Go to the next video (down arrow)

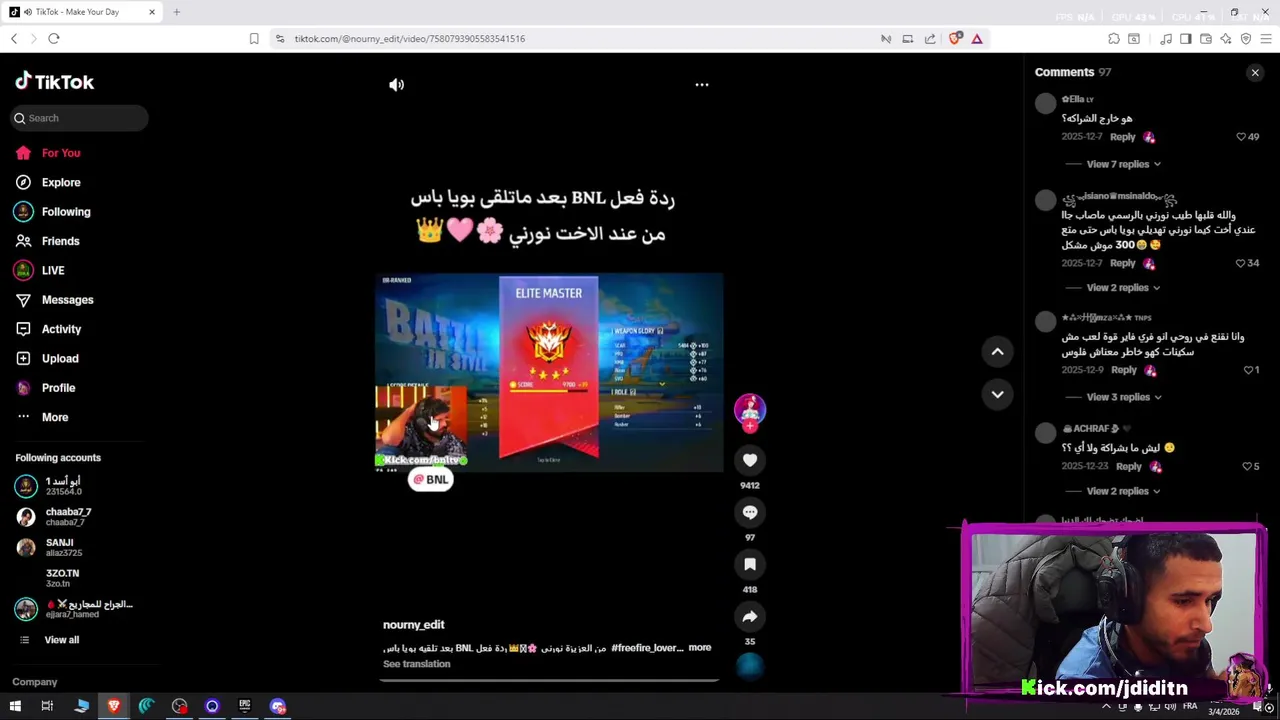coord(997,394)
